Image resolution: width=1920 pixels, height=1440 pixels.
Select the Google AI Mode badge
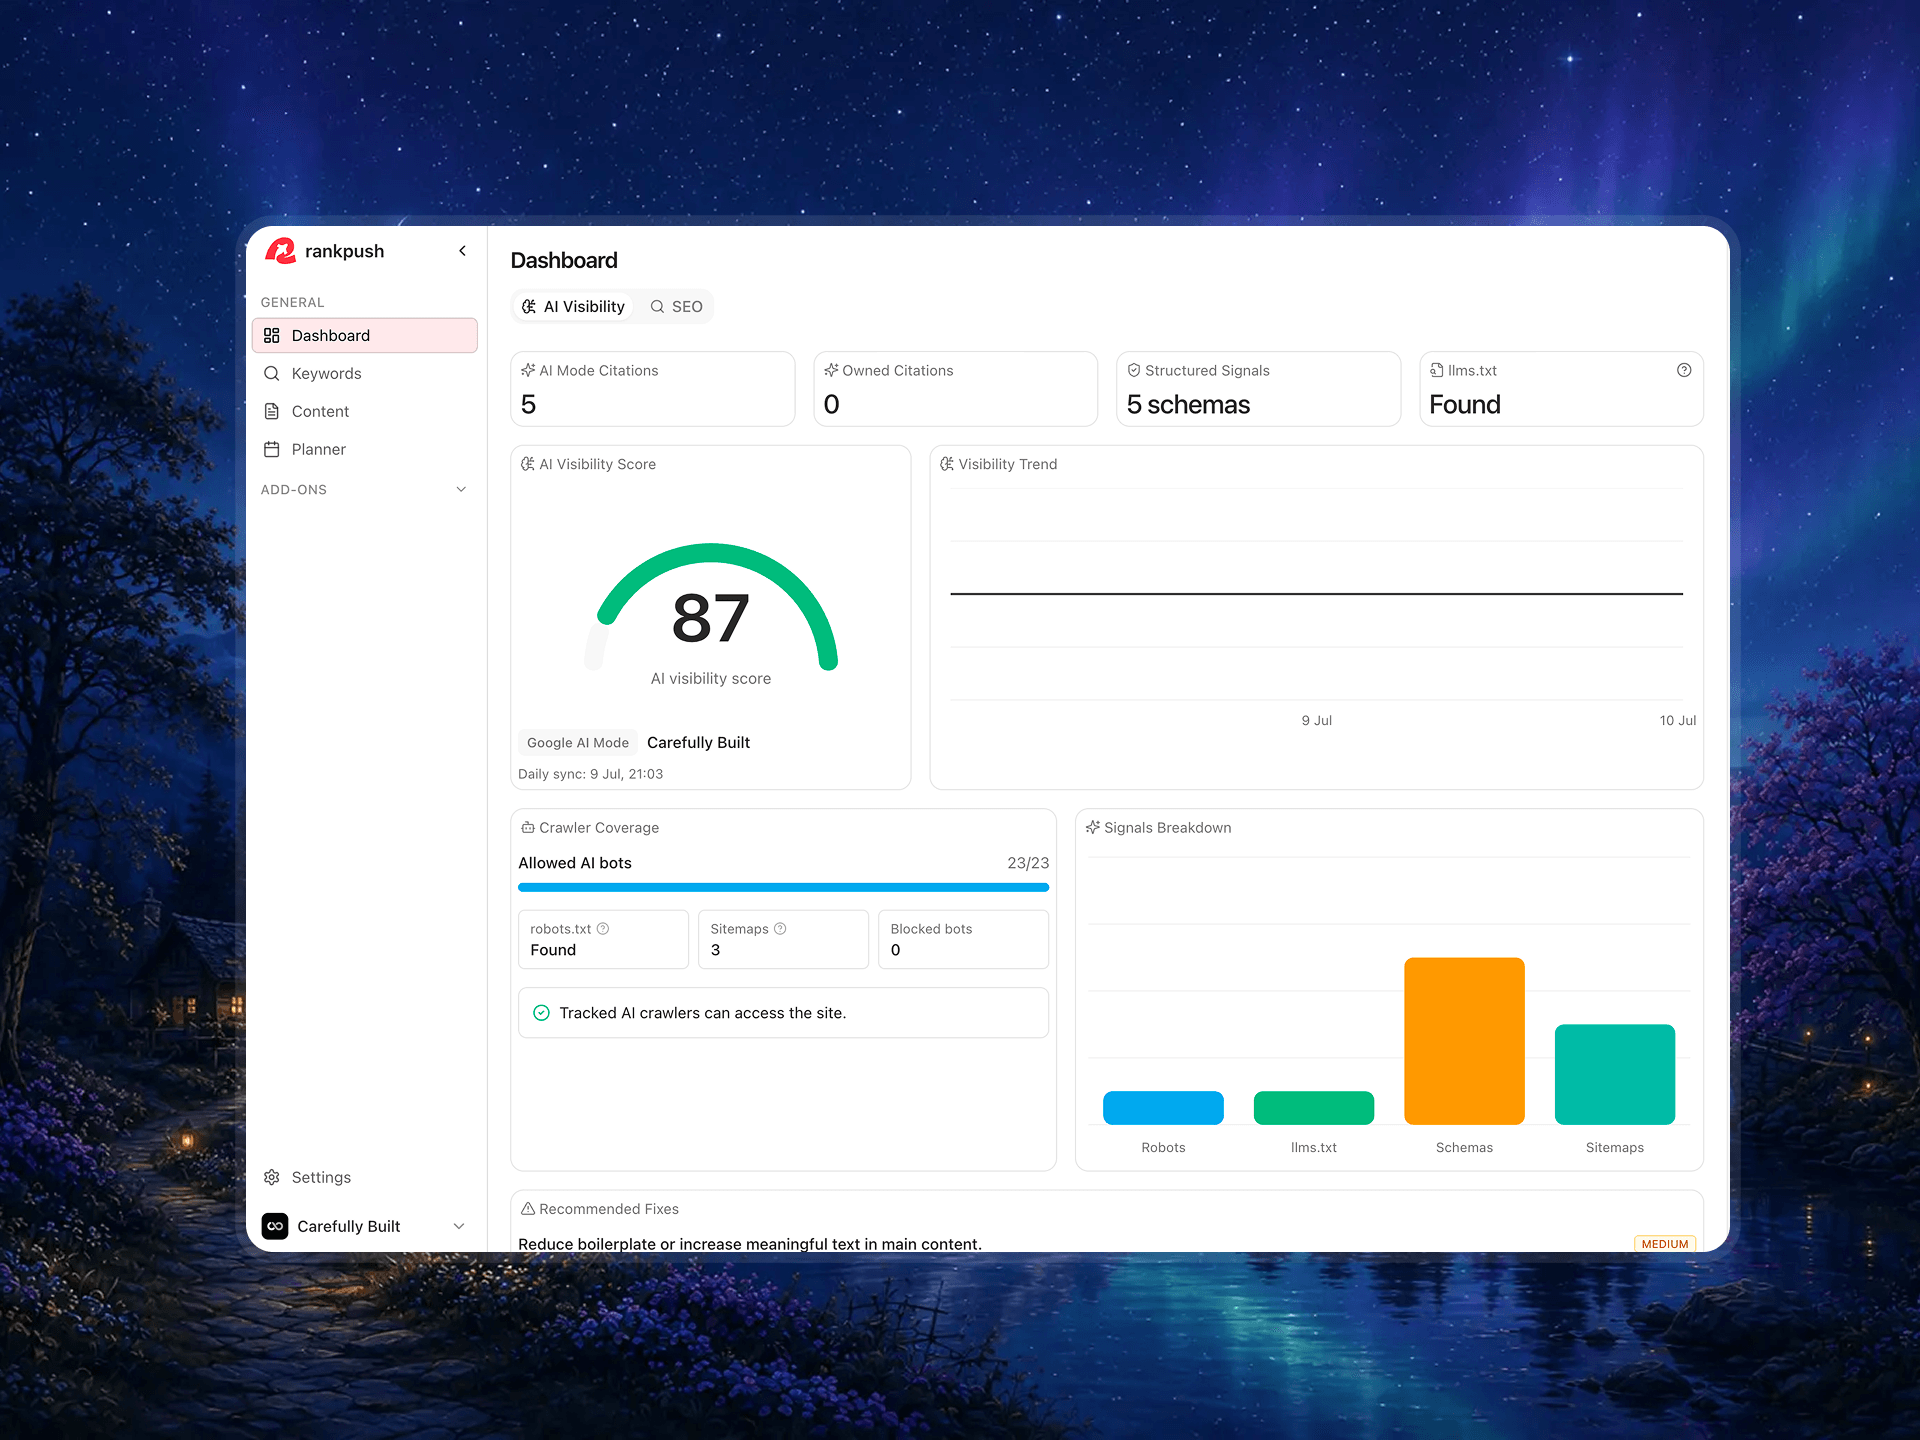pyautogui.click(x=578, y=743)
